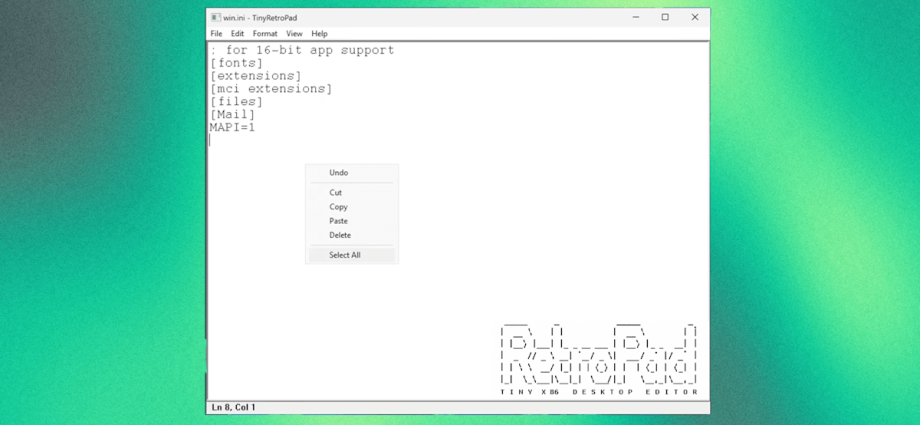Open the Edit menu
This screenshot has width=920, height=425.
click(x=237, y=33)
